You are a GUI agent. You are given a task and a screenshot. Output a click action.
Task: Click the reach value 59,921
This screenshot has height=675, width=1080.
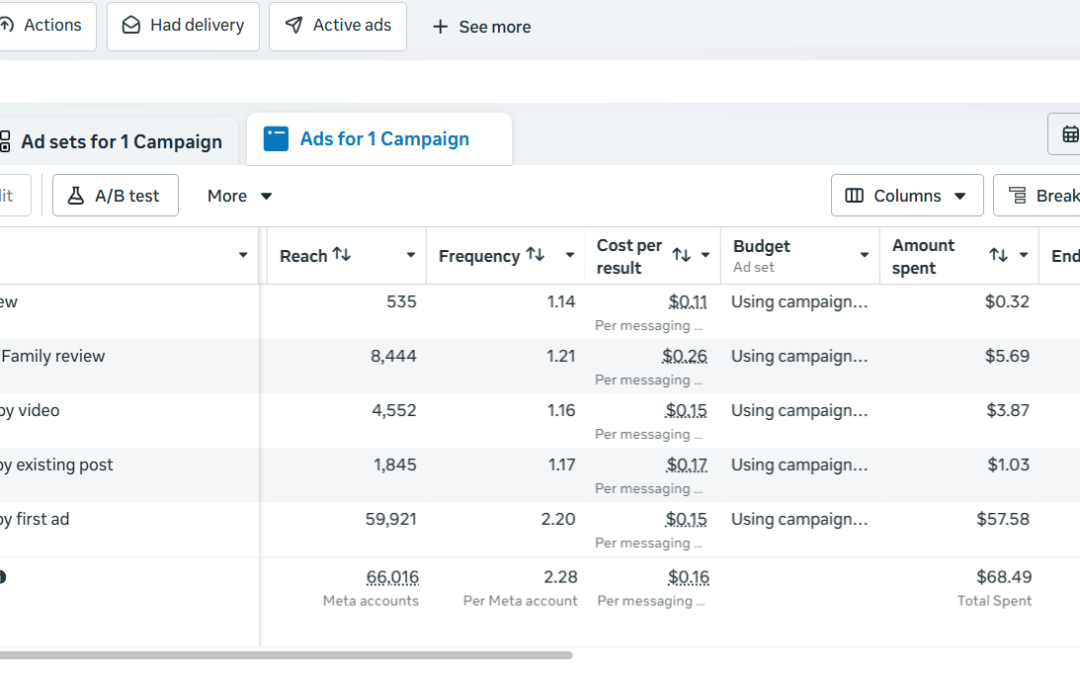391,519
